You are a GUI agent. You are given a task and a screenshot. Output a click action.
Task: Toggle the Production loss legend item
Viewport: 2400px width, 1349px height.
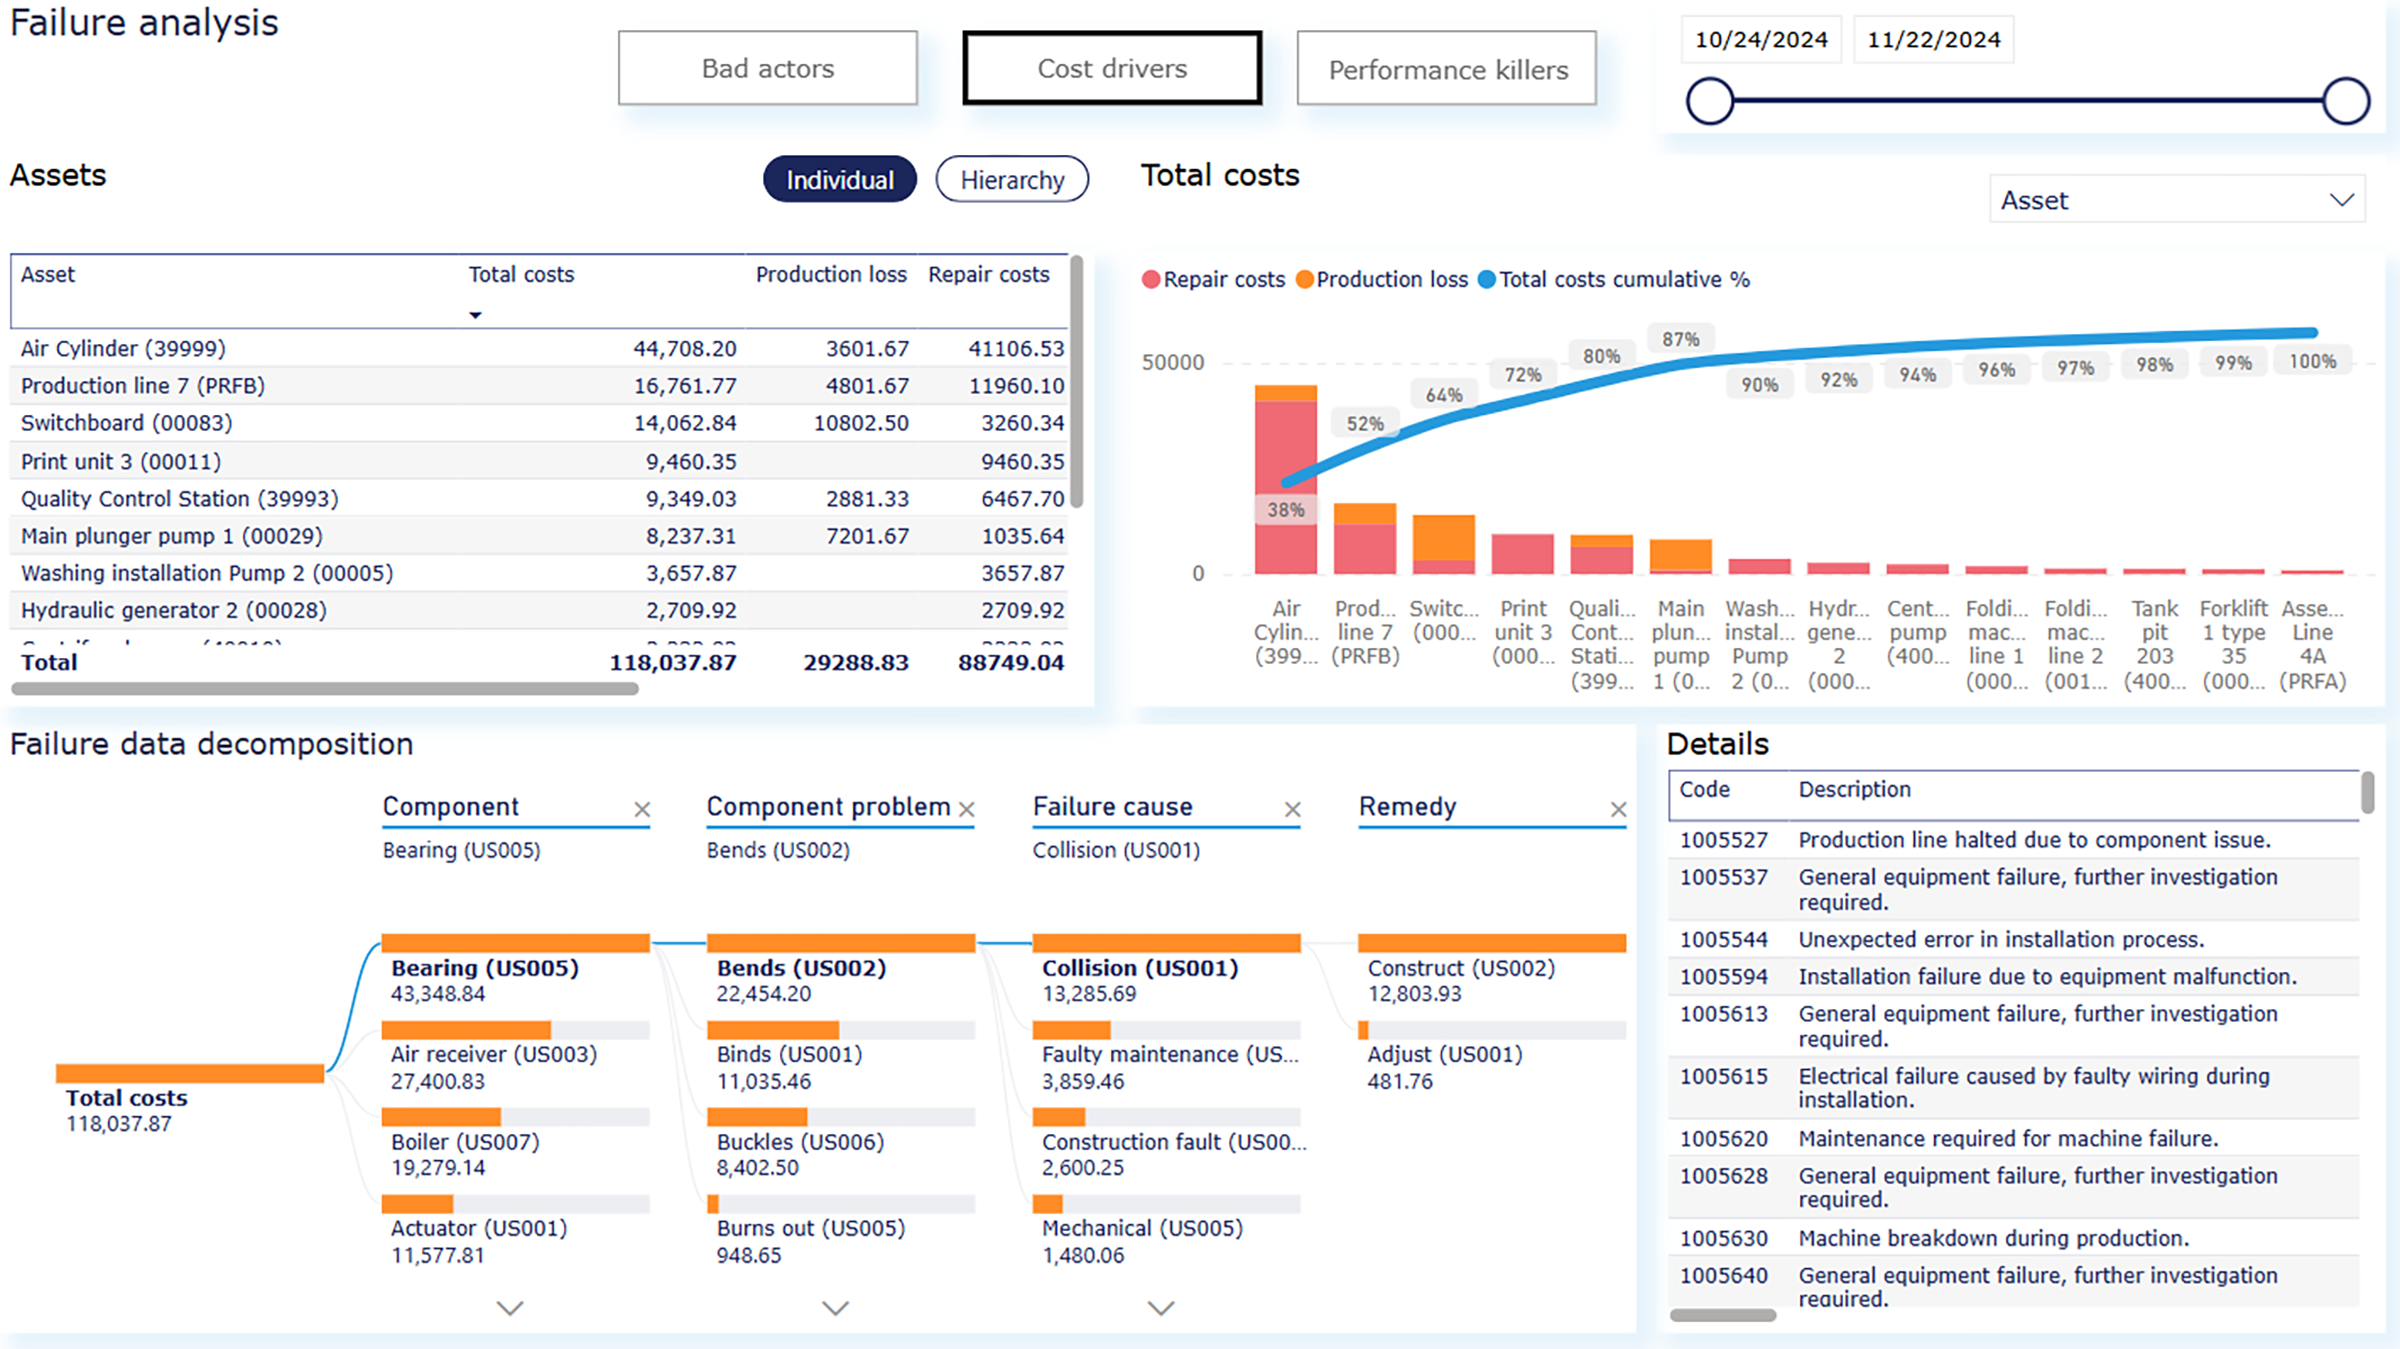tap(1383, 279)
